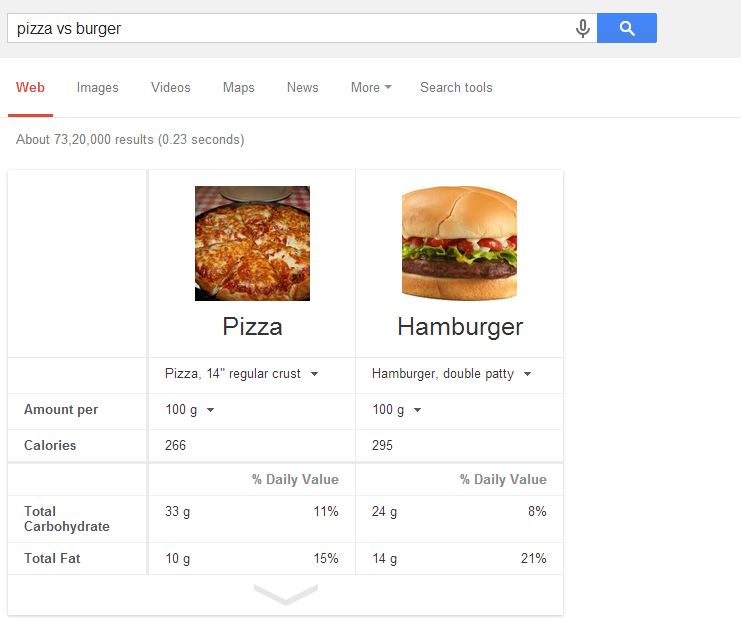Viewport: 741px width, 618px height.
Task: Click the pizza photo thumbnail
Action: coord(252,243)
